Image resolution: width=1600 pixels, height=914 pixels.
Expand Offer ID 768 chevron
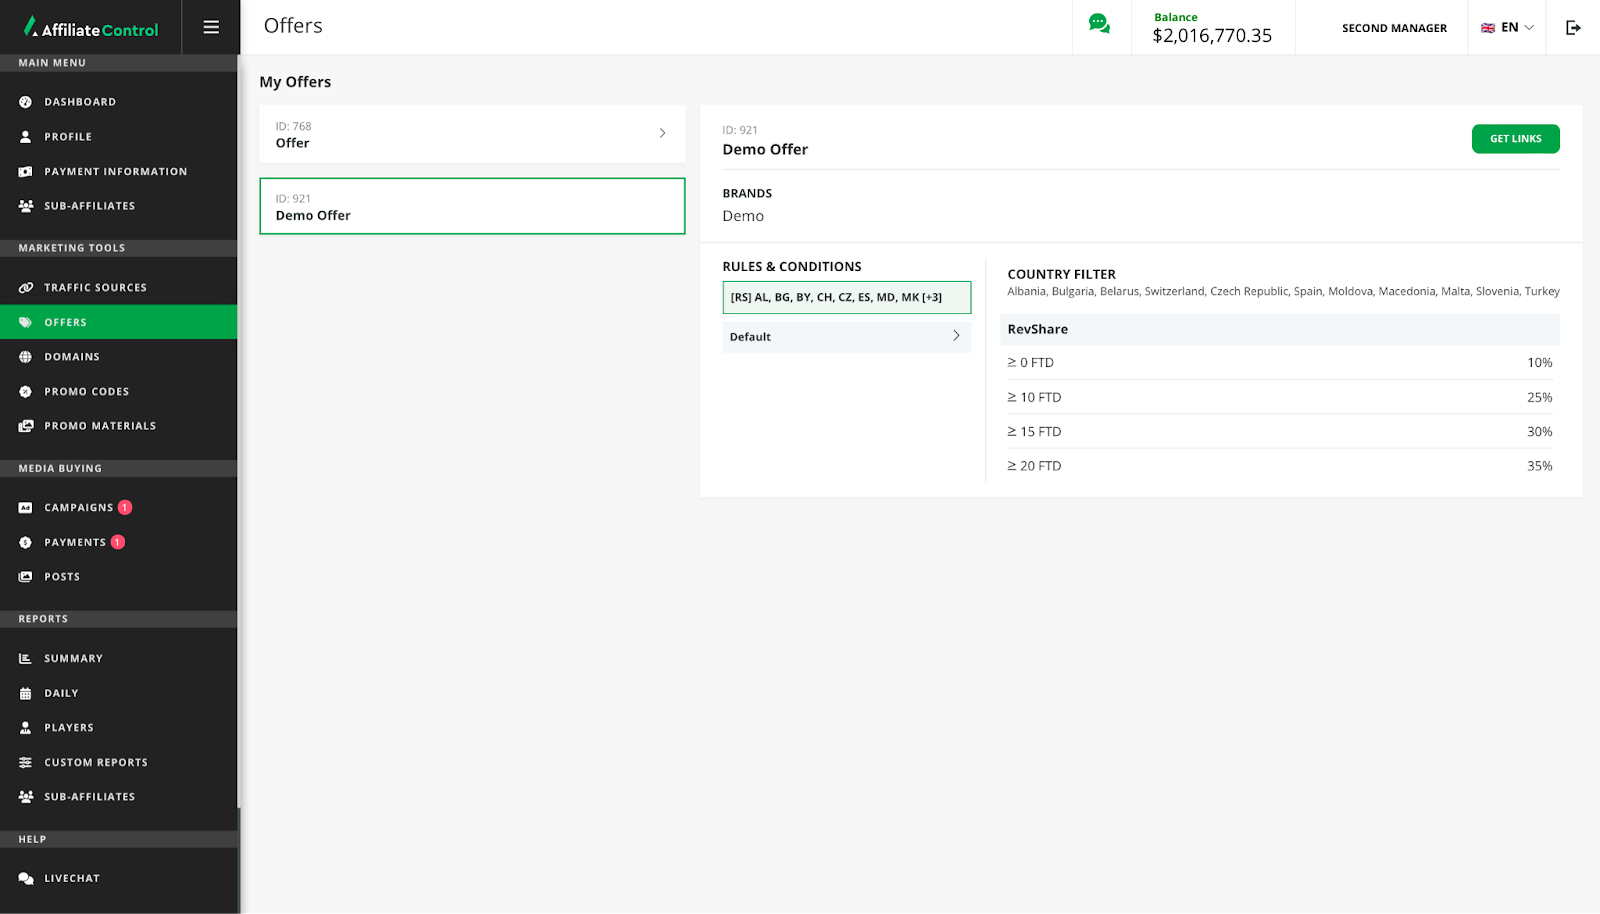click(x=662, y=133)
